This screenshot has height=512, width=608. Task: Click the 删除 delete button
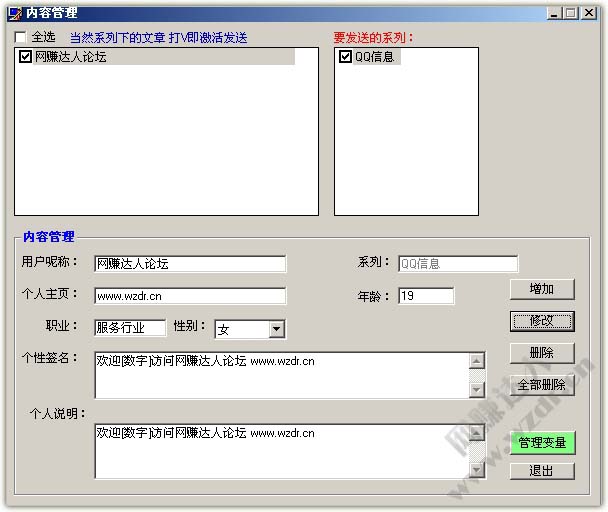pyautogui.click(x=542, y=353)
